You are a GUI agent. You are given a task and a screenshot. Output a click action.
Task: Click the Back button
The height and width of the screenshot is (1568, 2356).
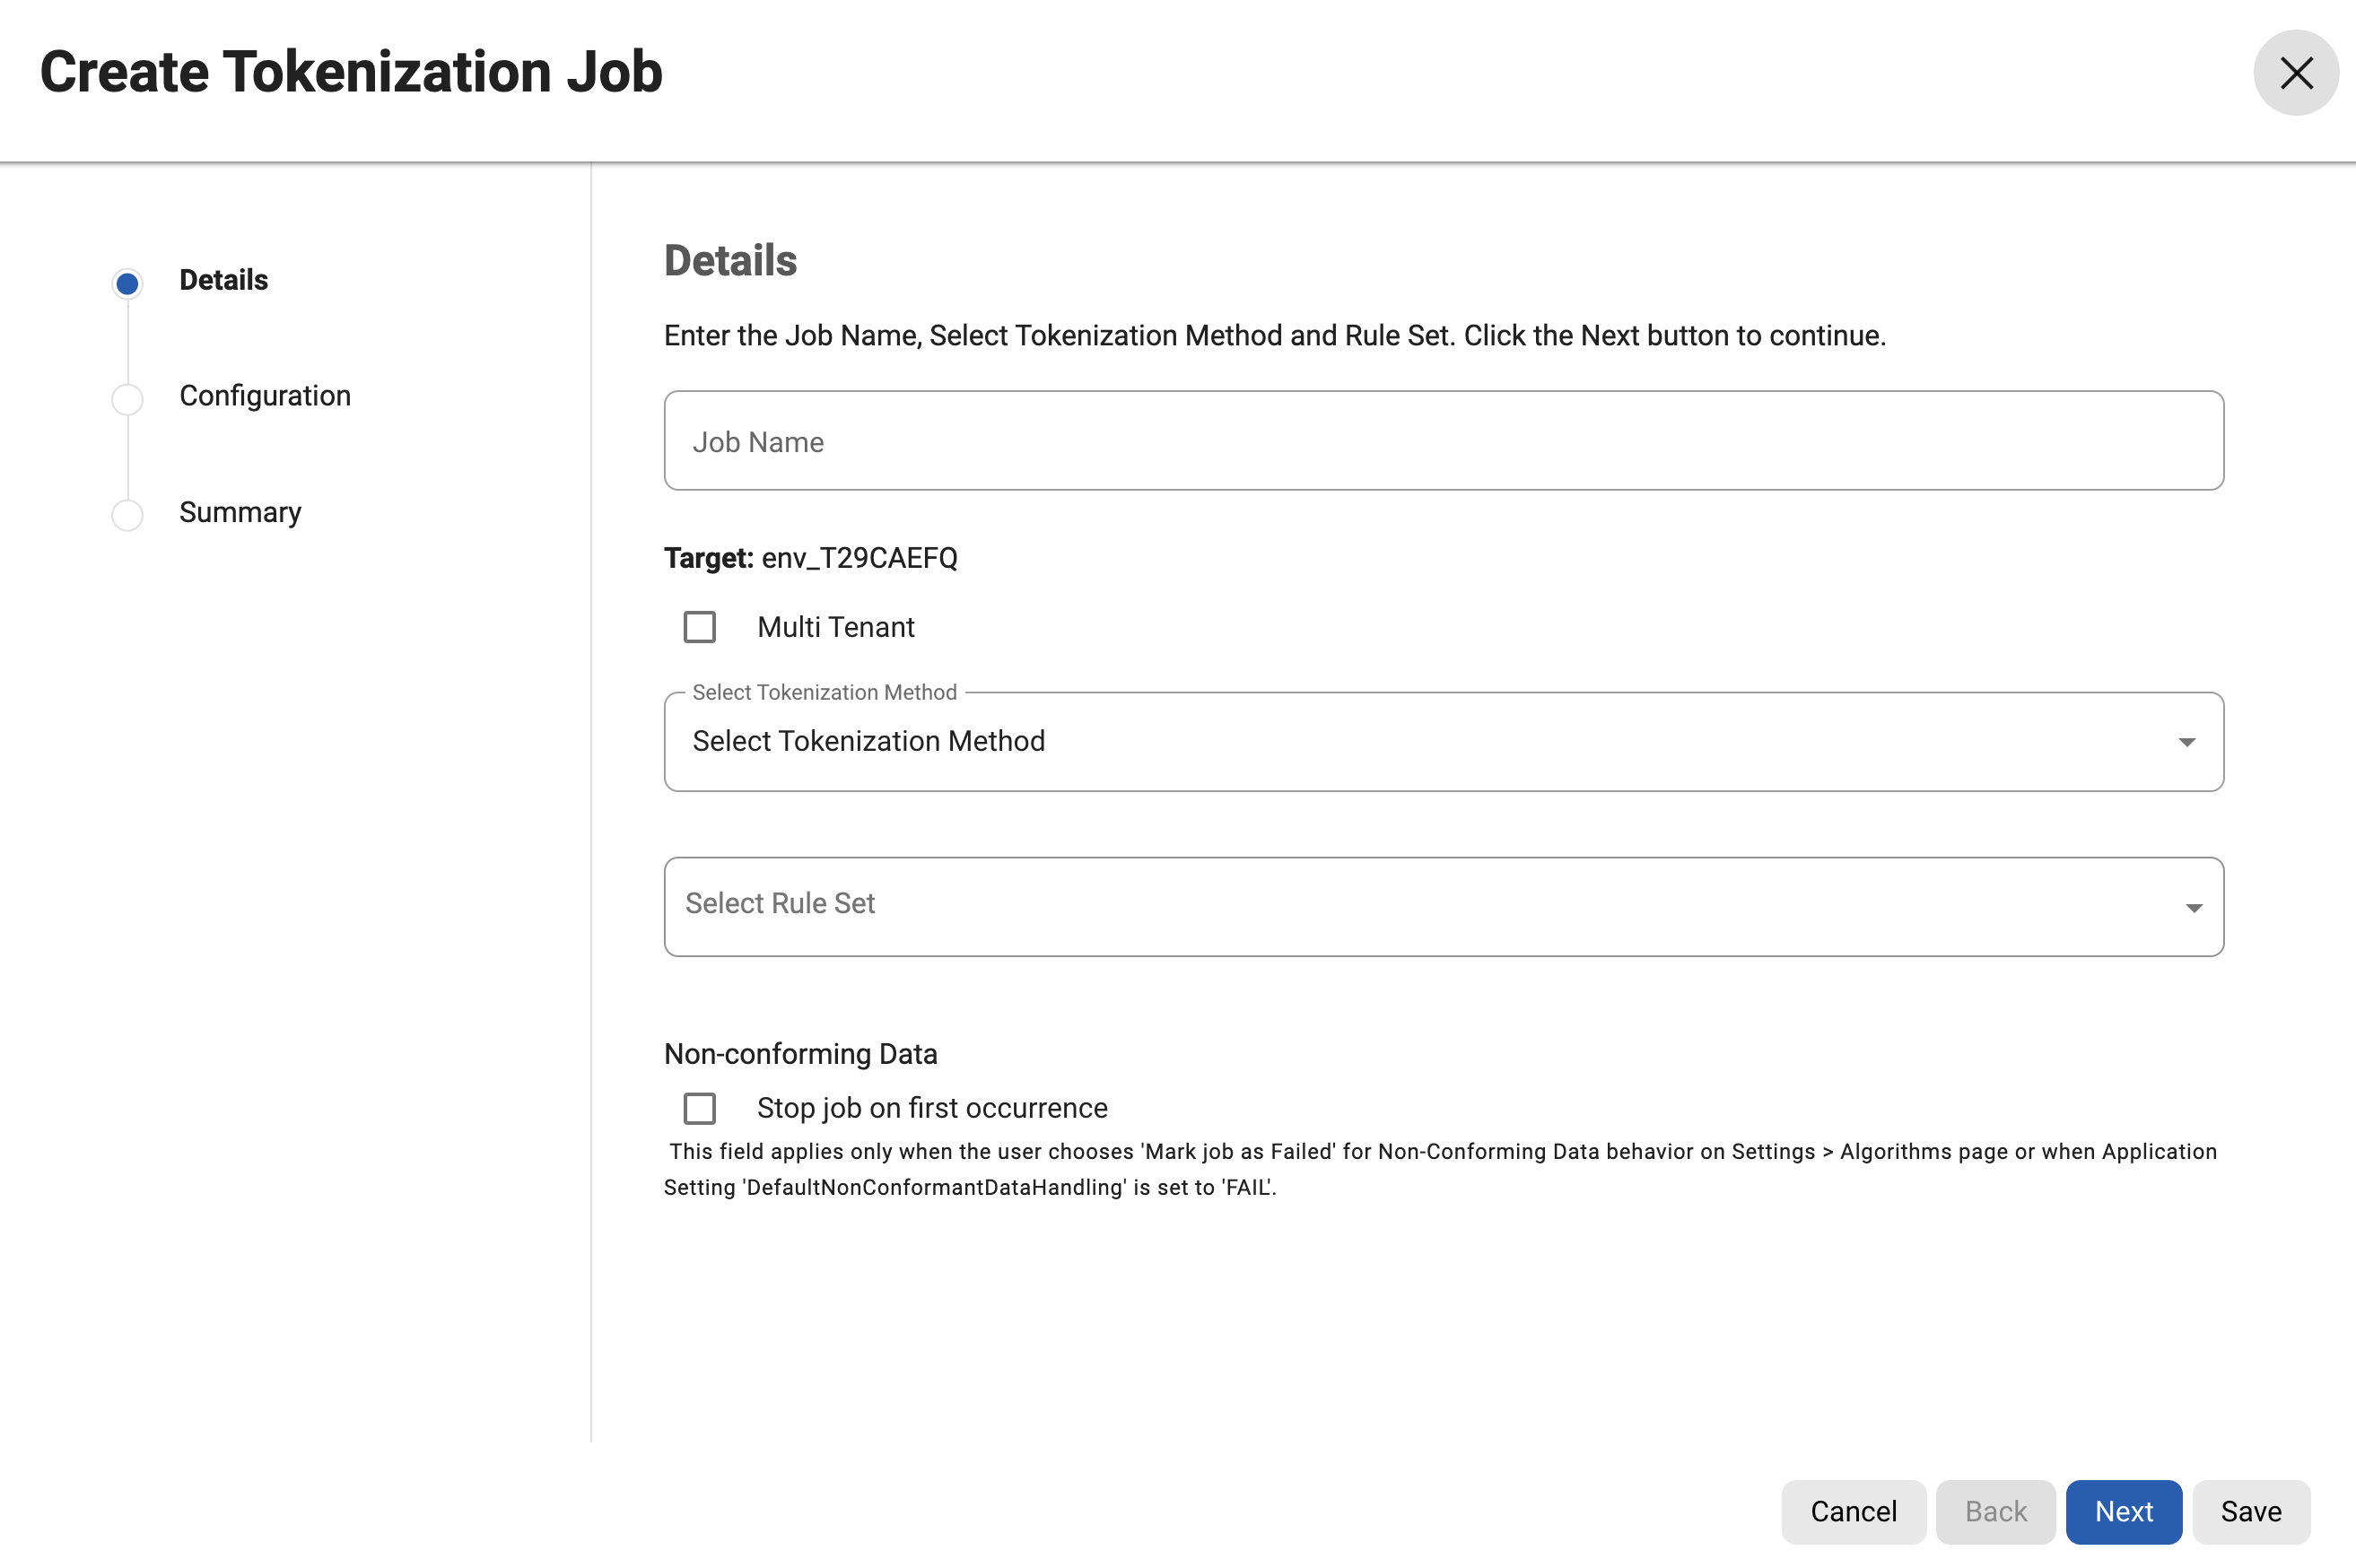(x=1995, y=1511)
